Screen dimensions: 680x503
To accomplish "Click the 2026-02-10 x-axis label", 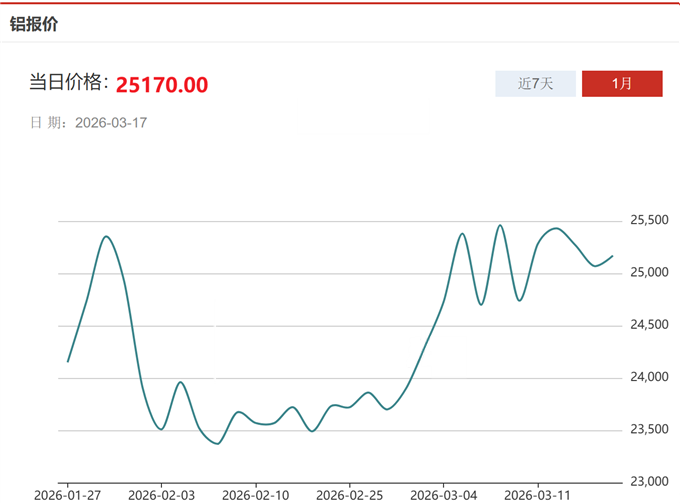I will pos(255,494).
